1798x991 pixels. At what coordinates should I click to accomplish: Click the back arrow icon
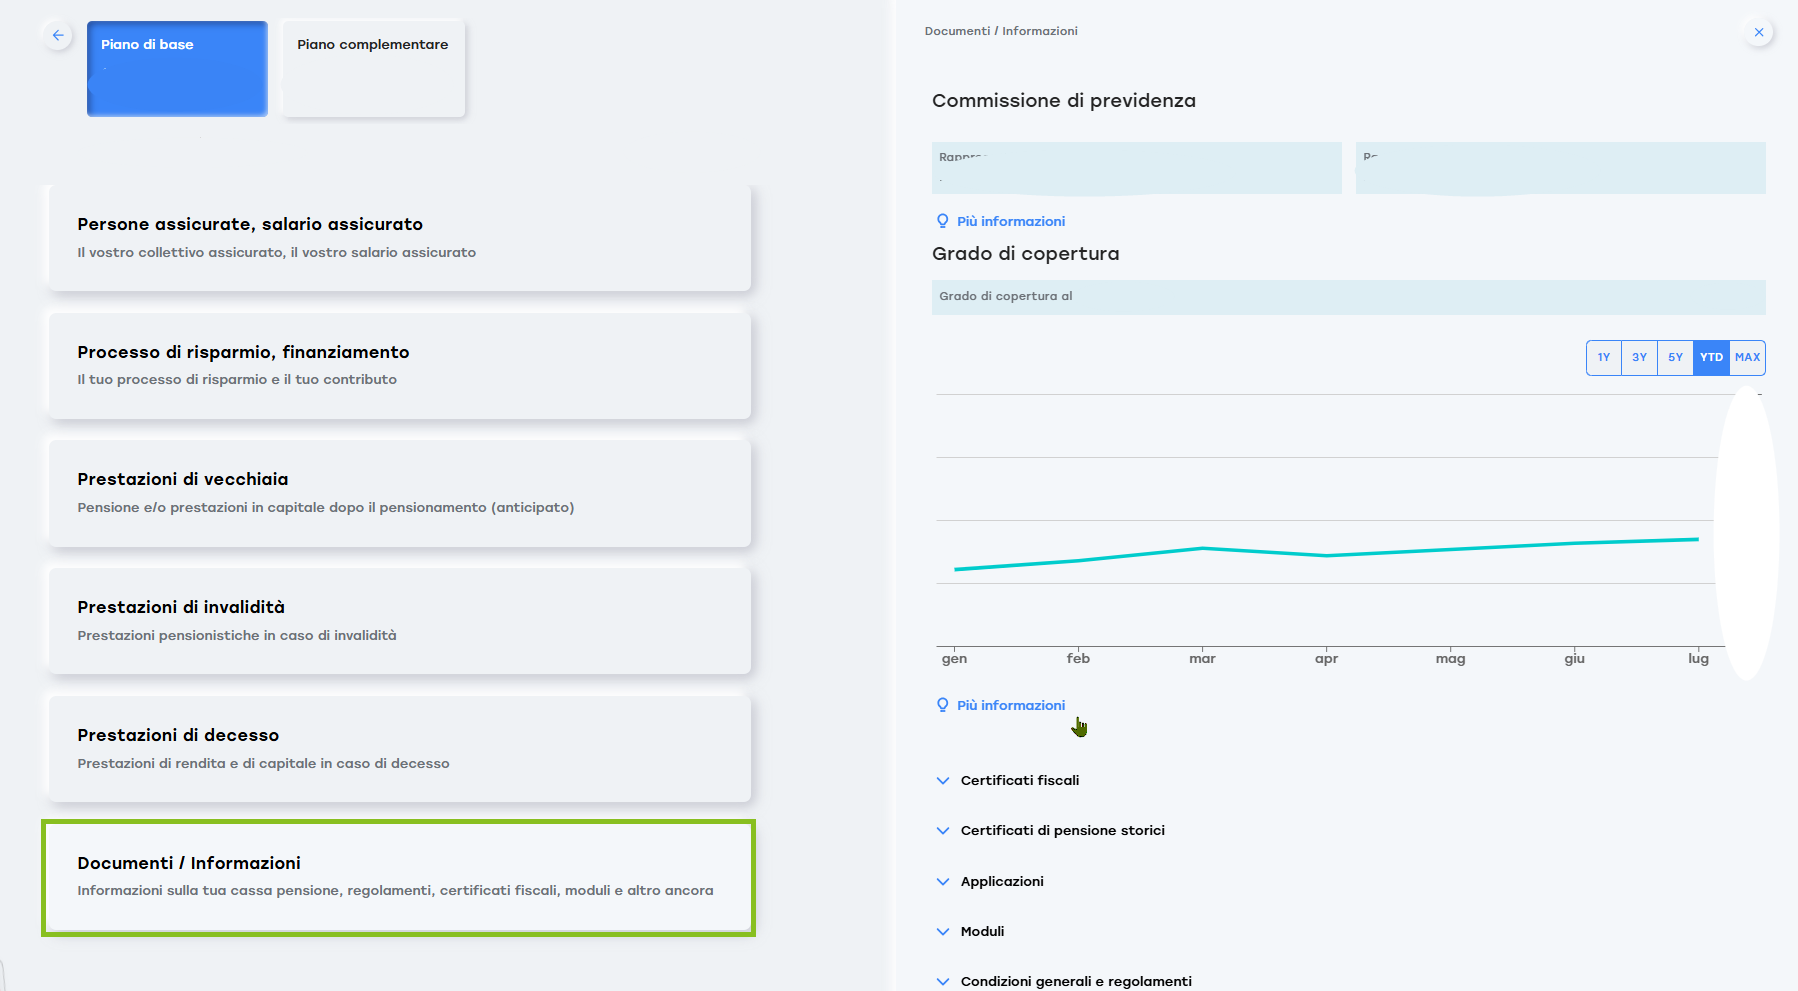tap(58, 35)
